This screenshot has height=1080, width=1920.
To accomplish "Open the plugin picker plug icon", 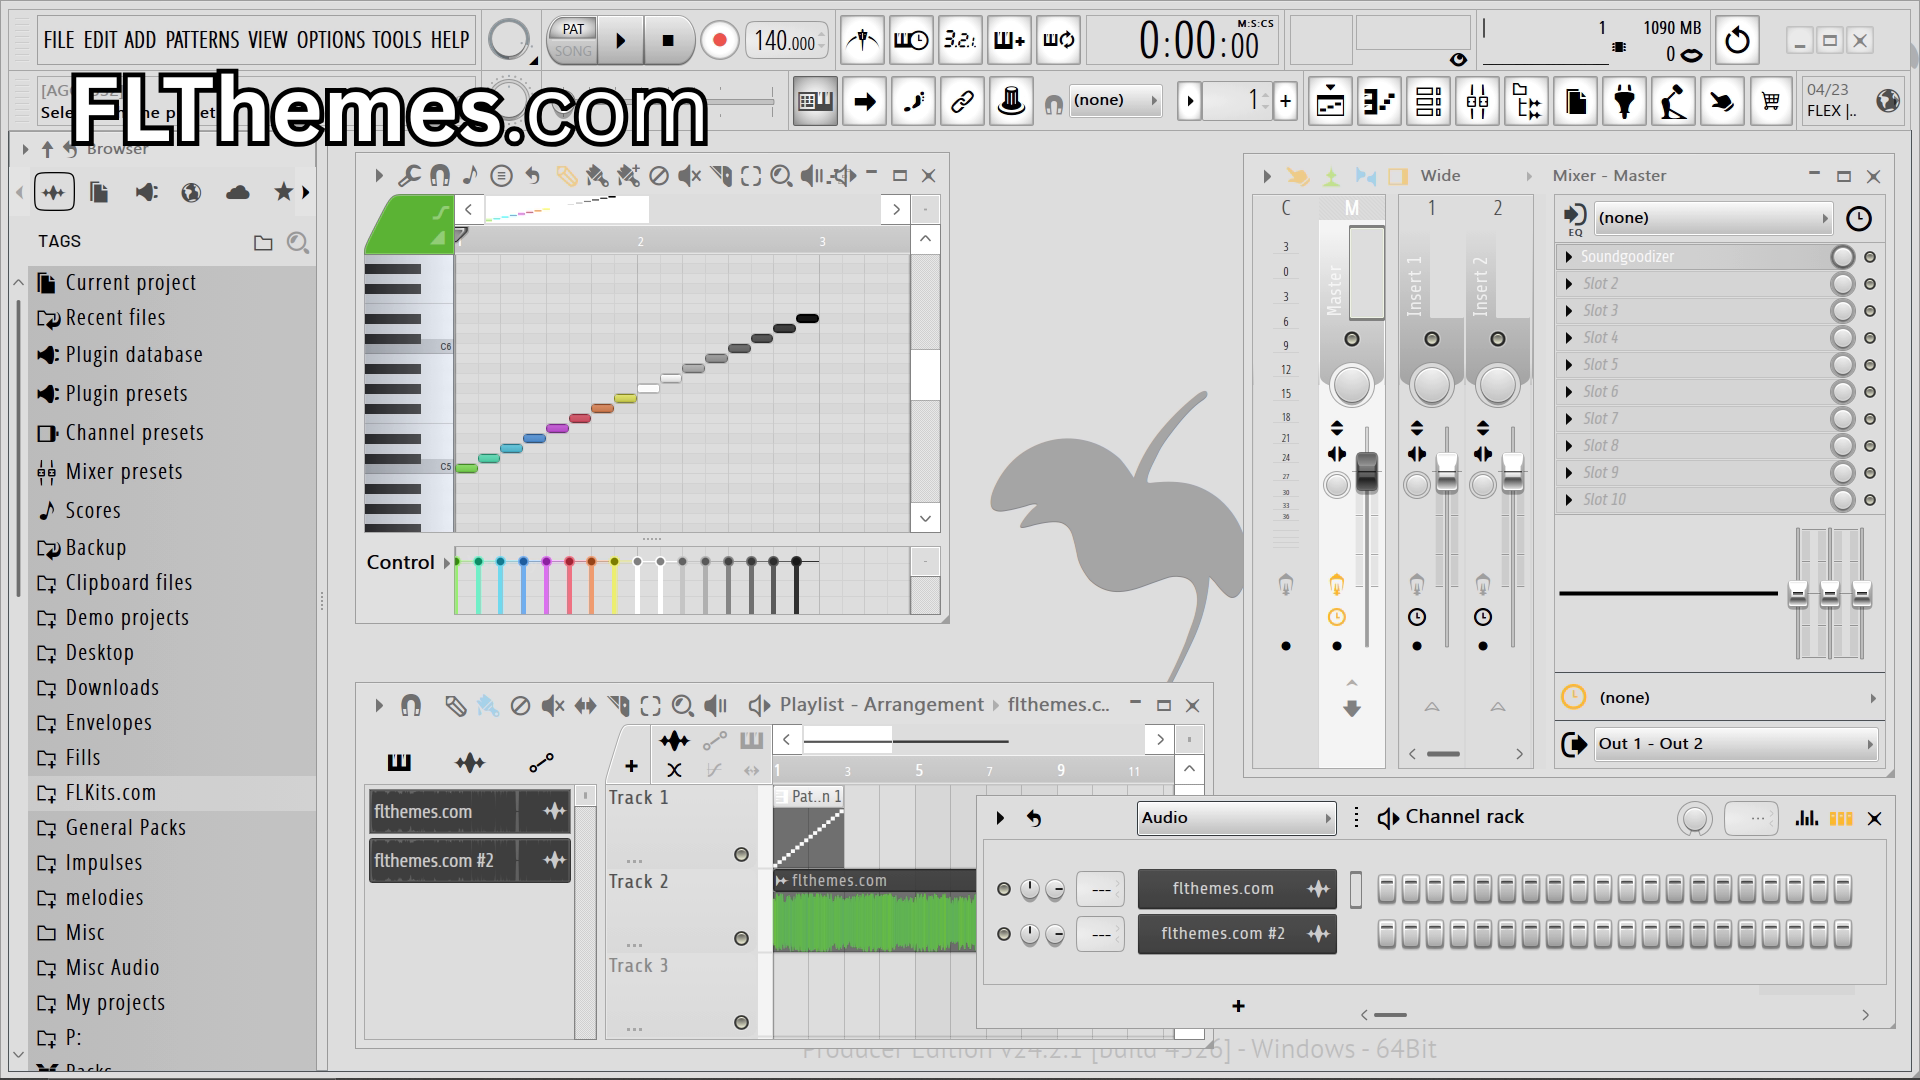I will click(x=1624, y=101).
